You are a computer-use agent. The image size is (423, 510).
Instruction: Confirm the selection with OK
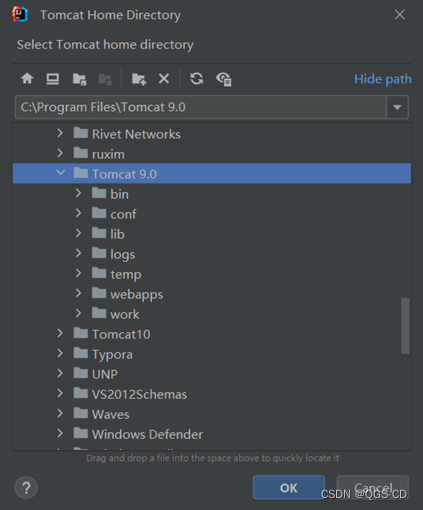pos(289,488)
